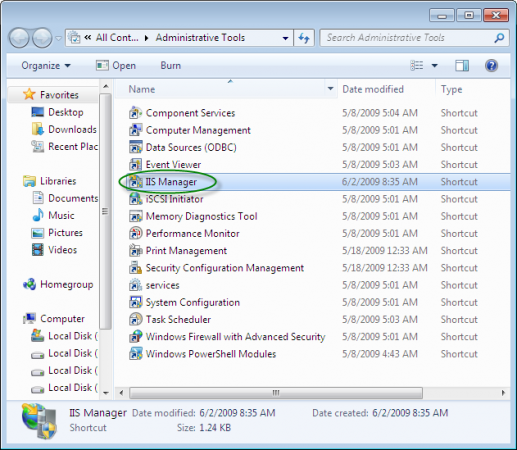Click the Administrative Tools breadcrumb arrow
The height and width of the screenshot is (450, 517).
[x=146, y=38]
